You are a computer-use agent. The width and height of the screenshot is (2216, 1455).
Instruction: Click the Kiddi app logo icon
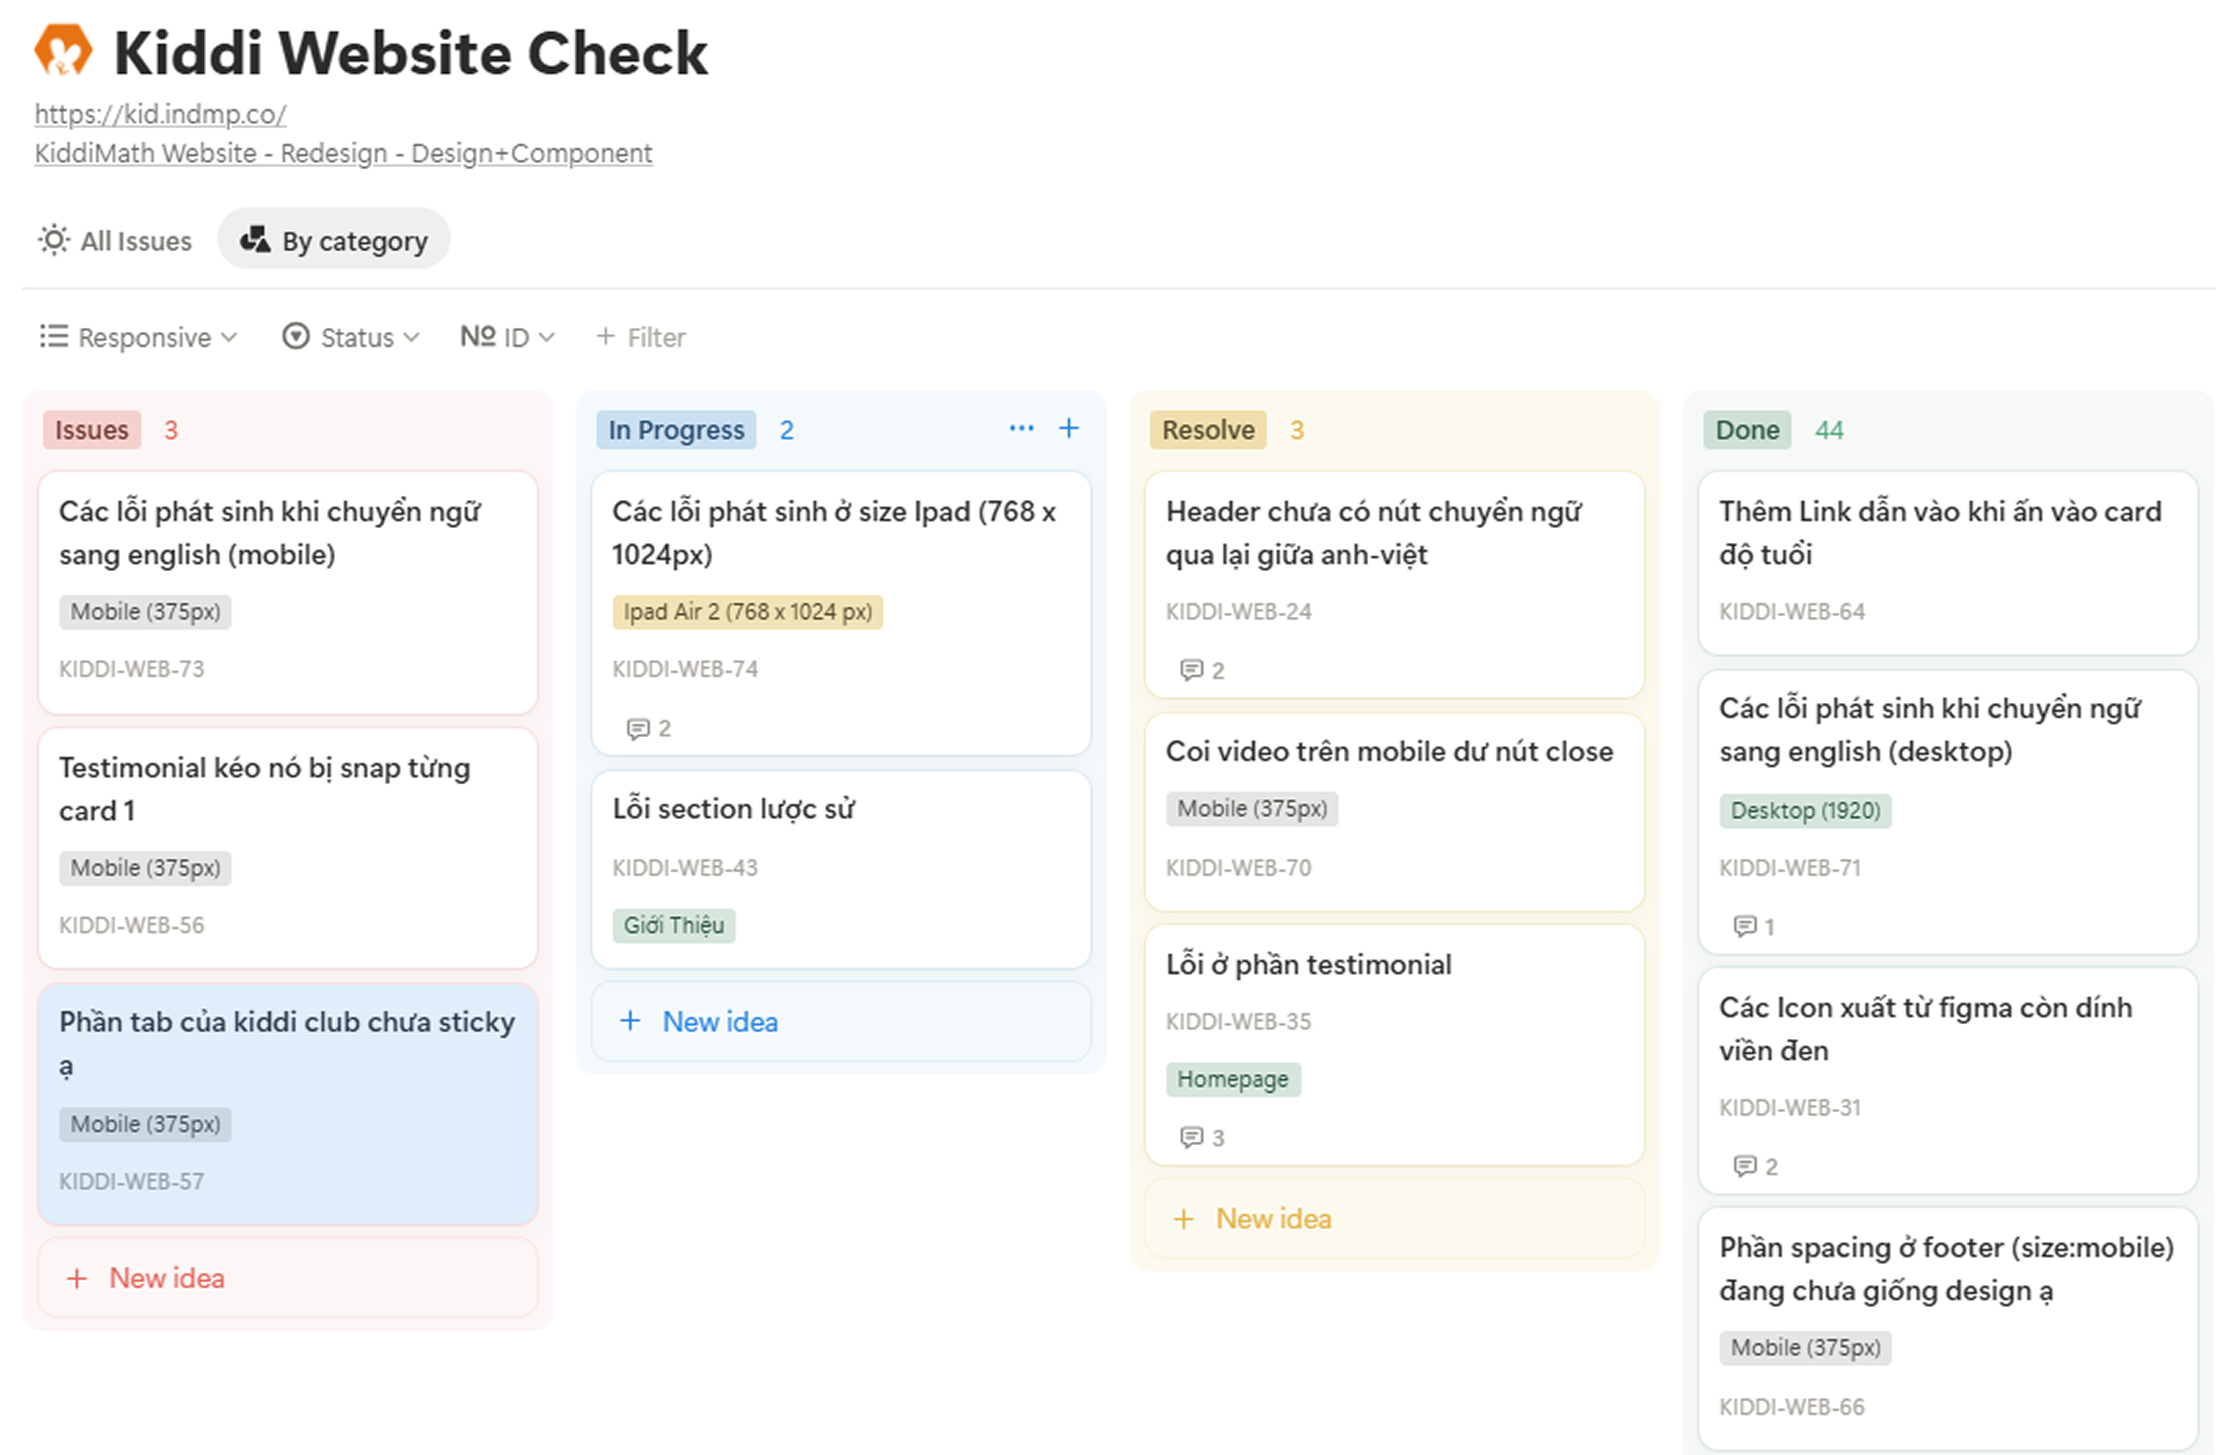[62, 52]
